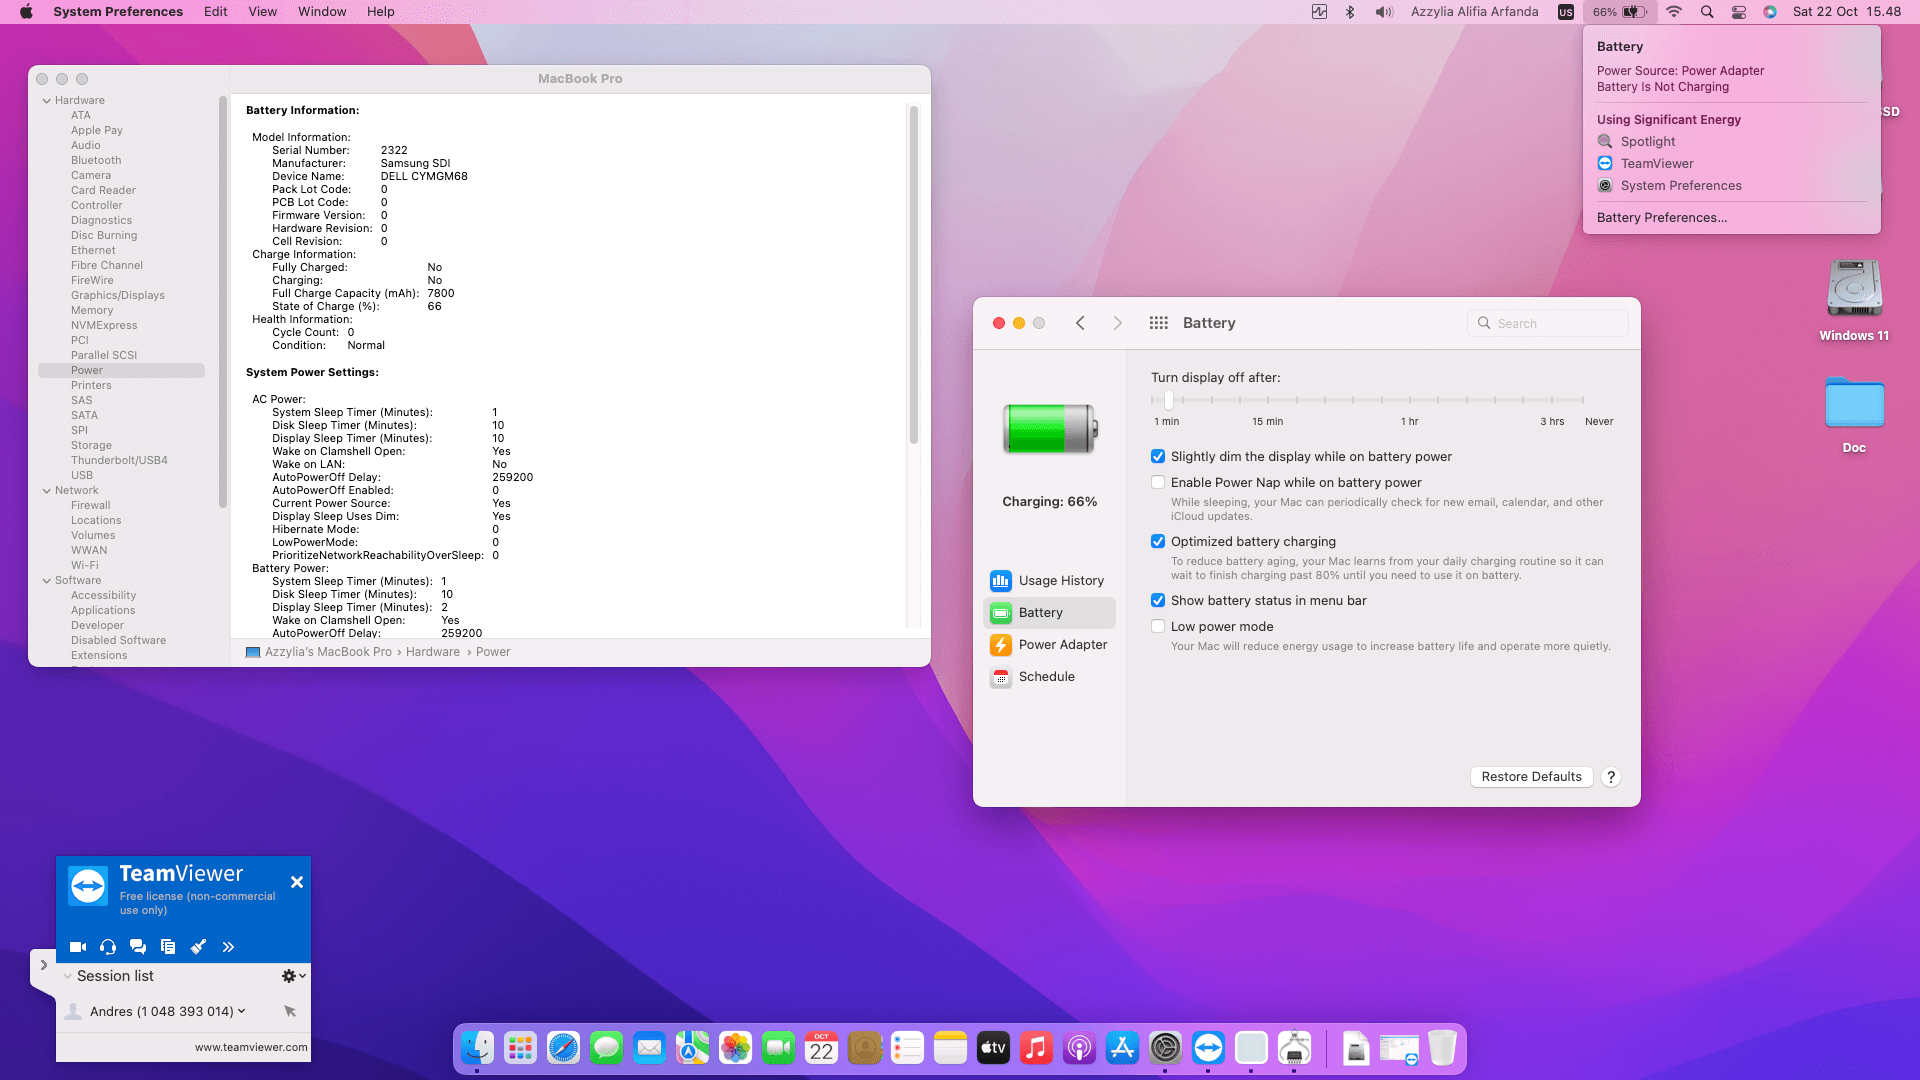Click the Restore Defaults button
1920x1080 pixels.
[1531, 777]
